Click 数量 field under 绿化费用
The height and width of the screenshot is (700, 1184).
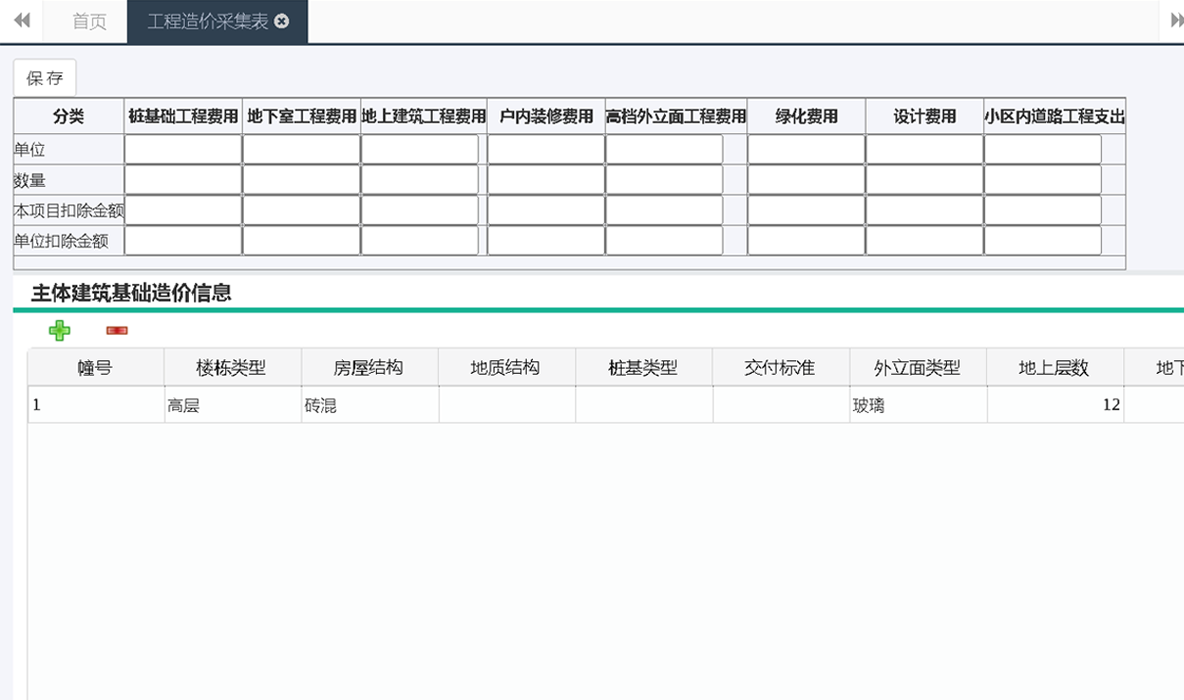point(806,180)
